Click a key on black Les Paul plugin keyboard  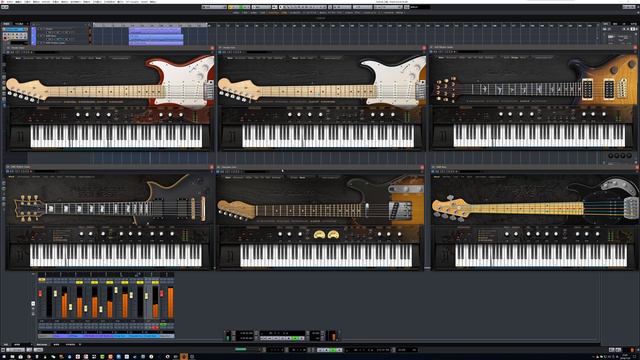click(116, 256)
